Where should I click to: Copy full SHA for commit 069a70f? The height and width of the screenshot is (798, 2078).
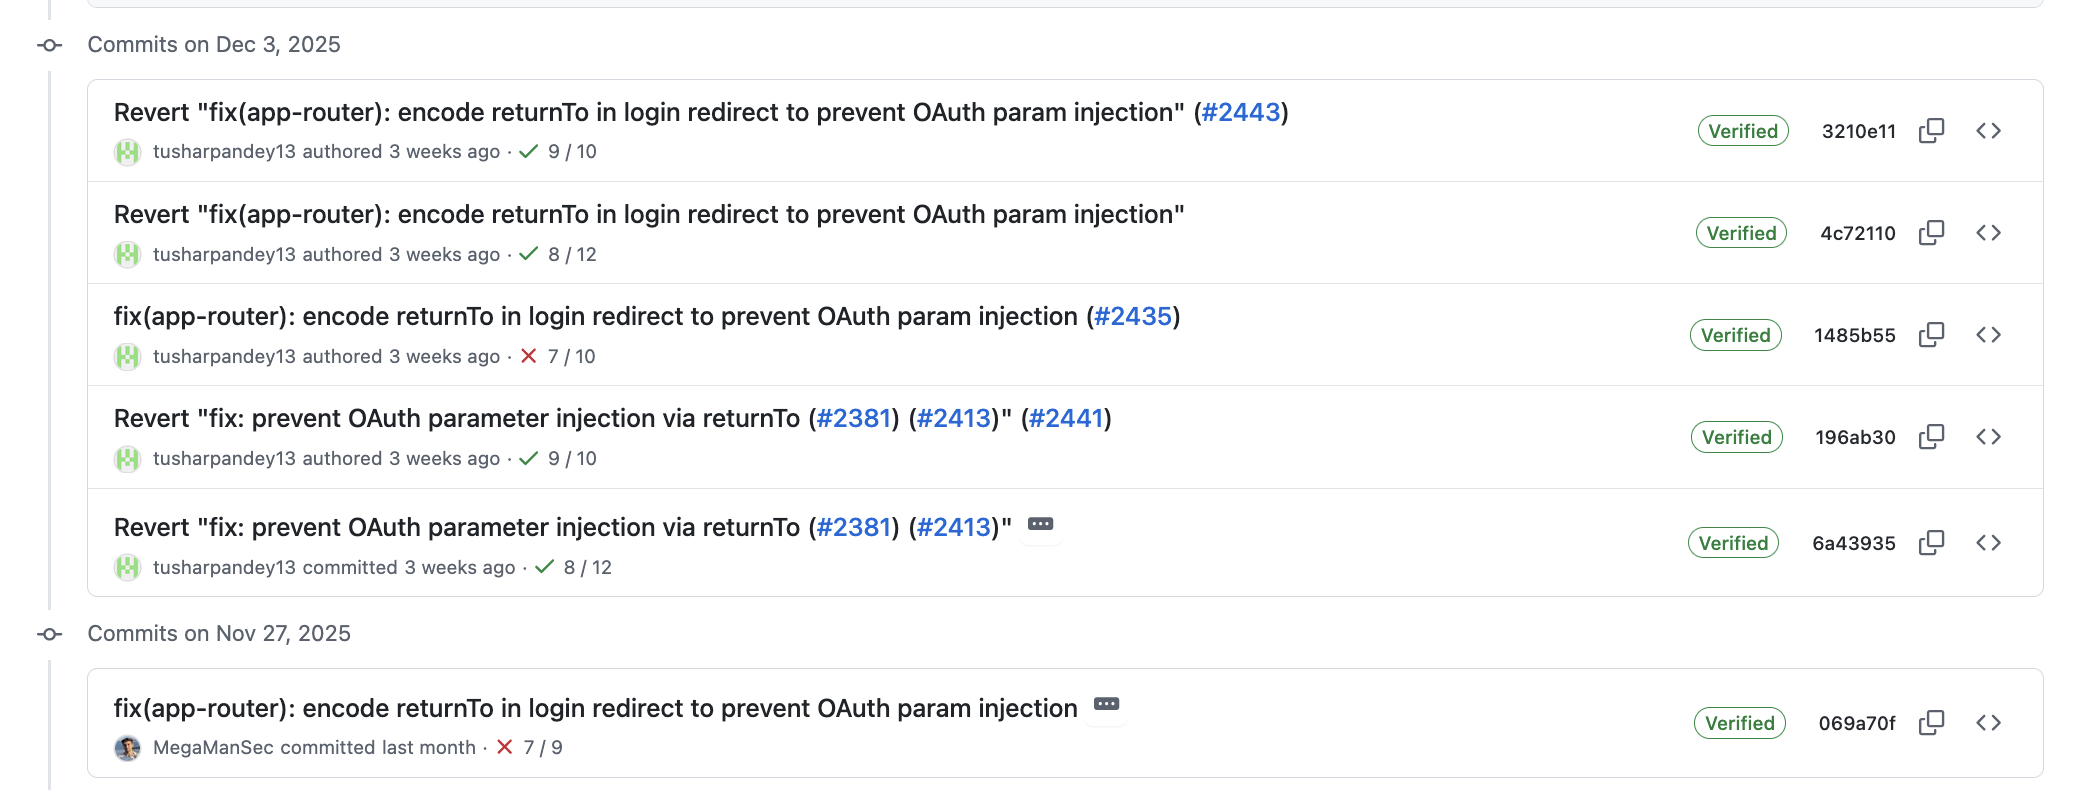1931,723
